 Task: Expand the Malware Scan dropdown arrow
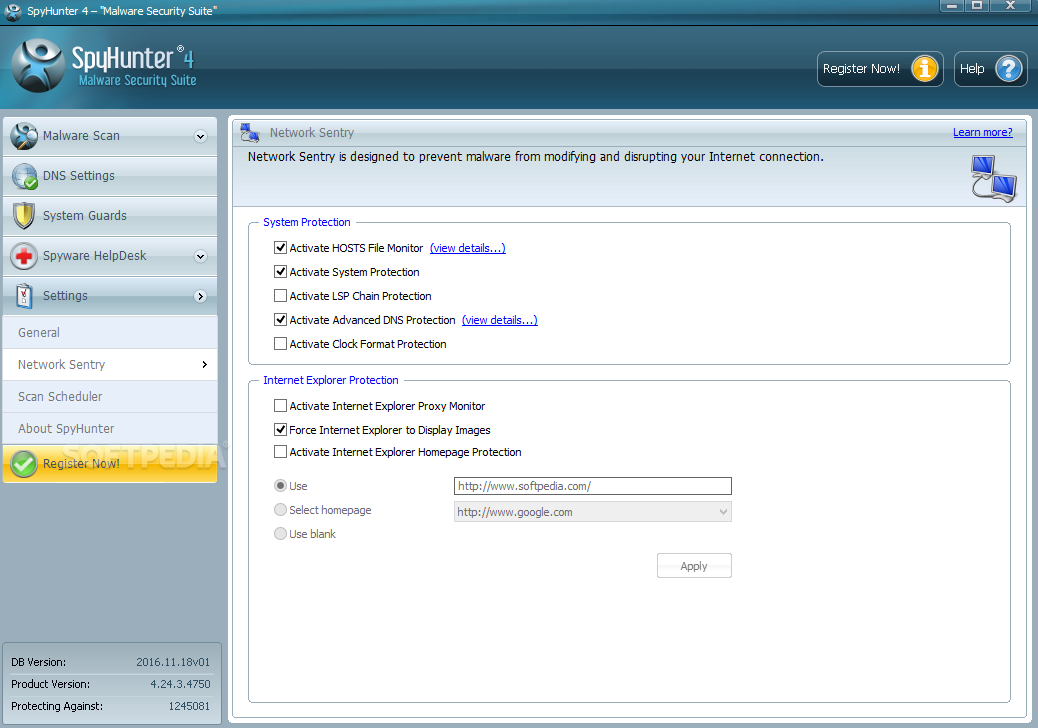(x=201, y=136)
